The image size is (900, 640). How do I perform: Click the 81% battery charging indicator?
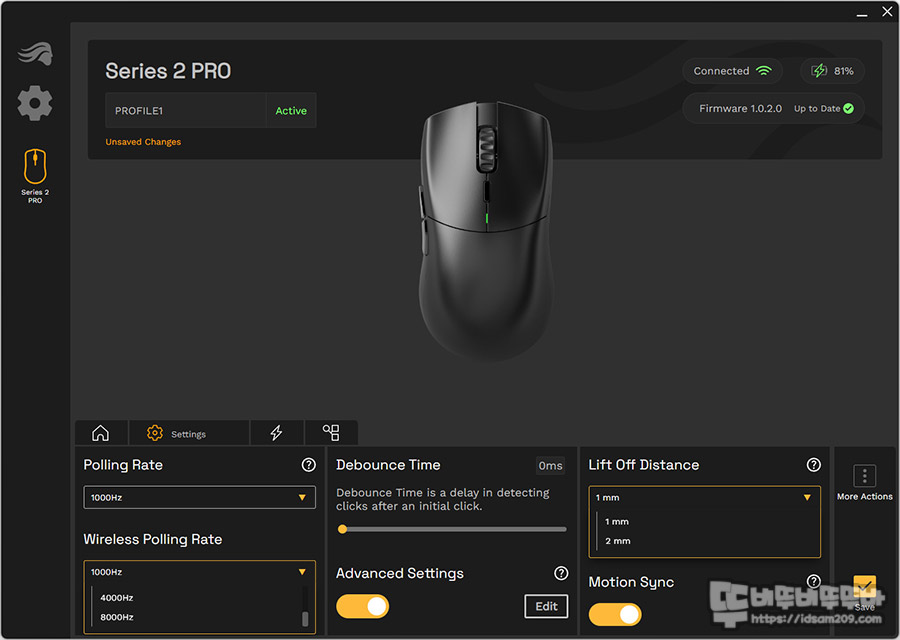click(832, 71)
